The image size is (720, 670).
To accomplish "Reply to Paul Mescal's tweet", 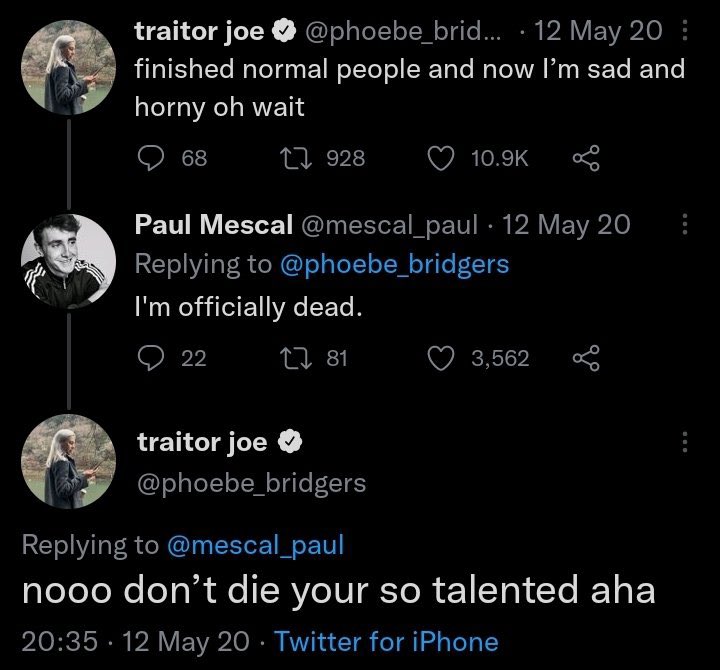I will point(149,357).
